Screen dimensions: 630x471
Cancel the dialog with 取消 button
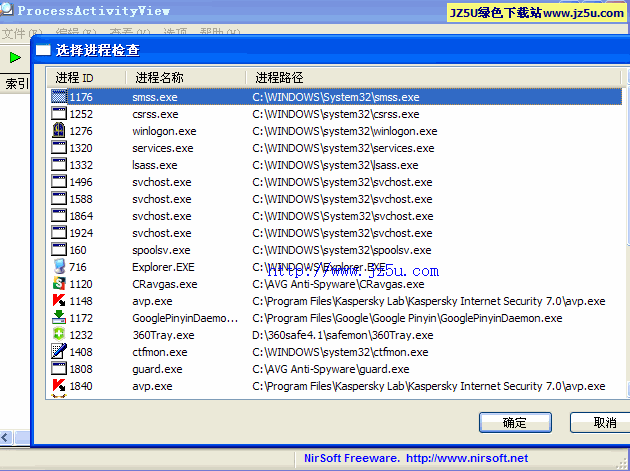tap(600, 422)
